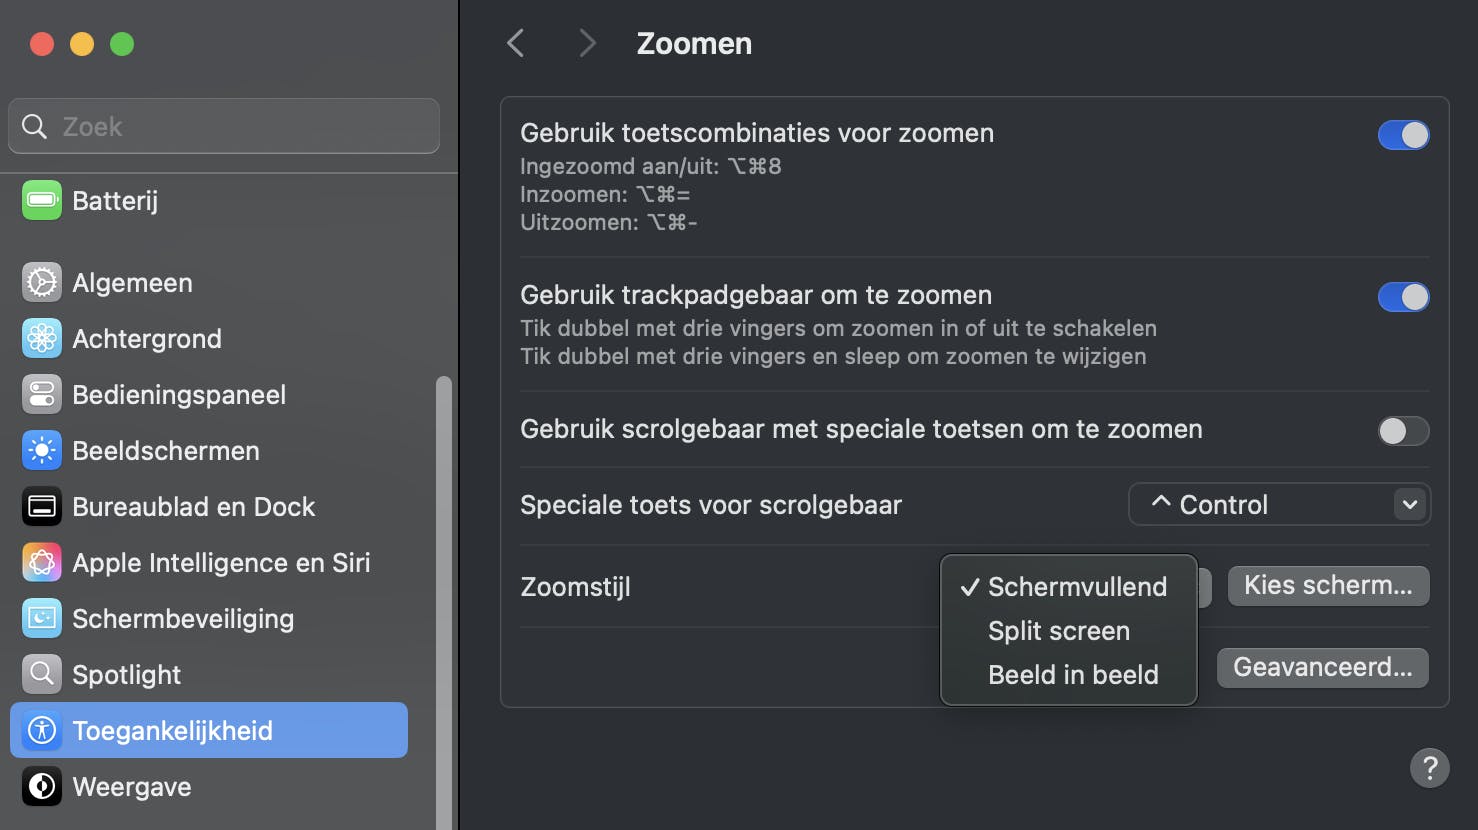Click the back navigation chevron
This screenshot has width=1478, height=830.
point(515,43)
